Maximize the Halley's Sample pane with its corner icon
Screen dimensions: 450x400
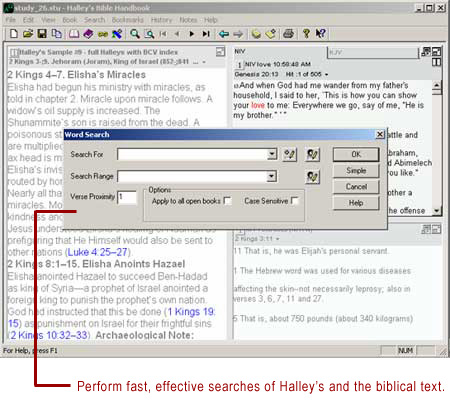[x=220, y=52]
